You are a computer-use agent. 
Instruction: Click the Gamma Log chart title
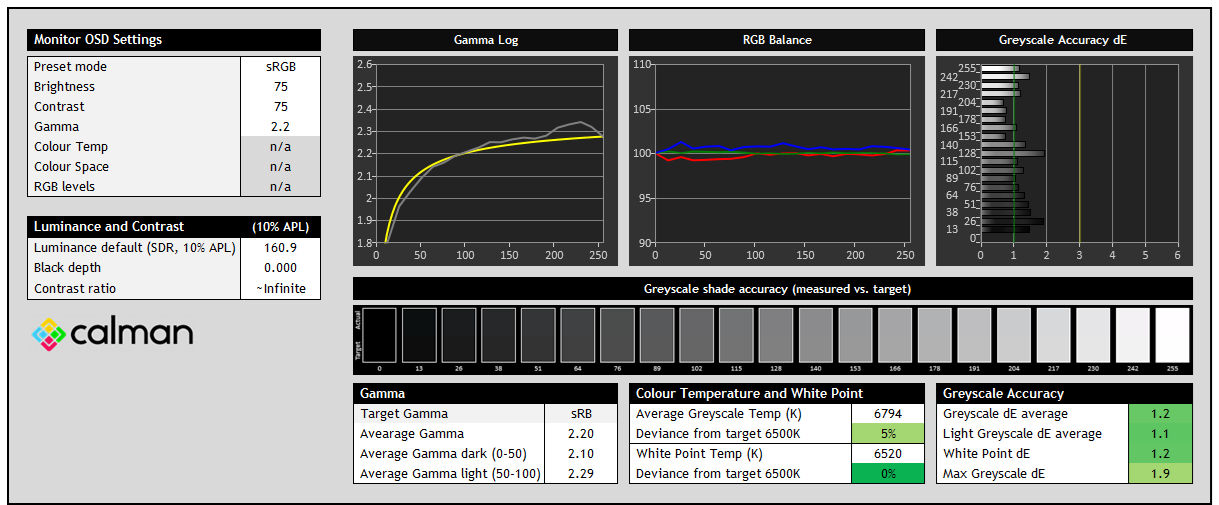point(486,40)
